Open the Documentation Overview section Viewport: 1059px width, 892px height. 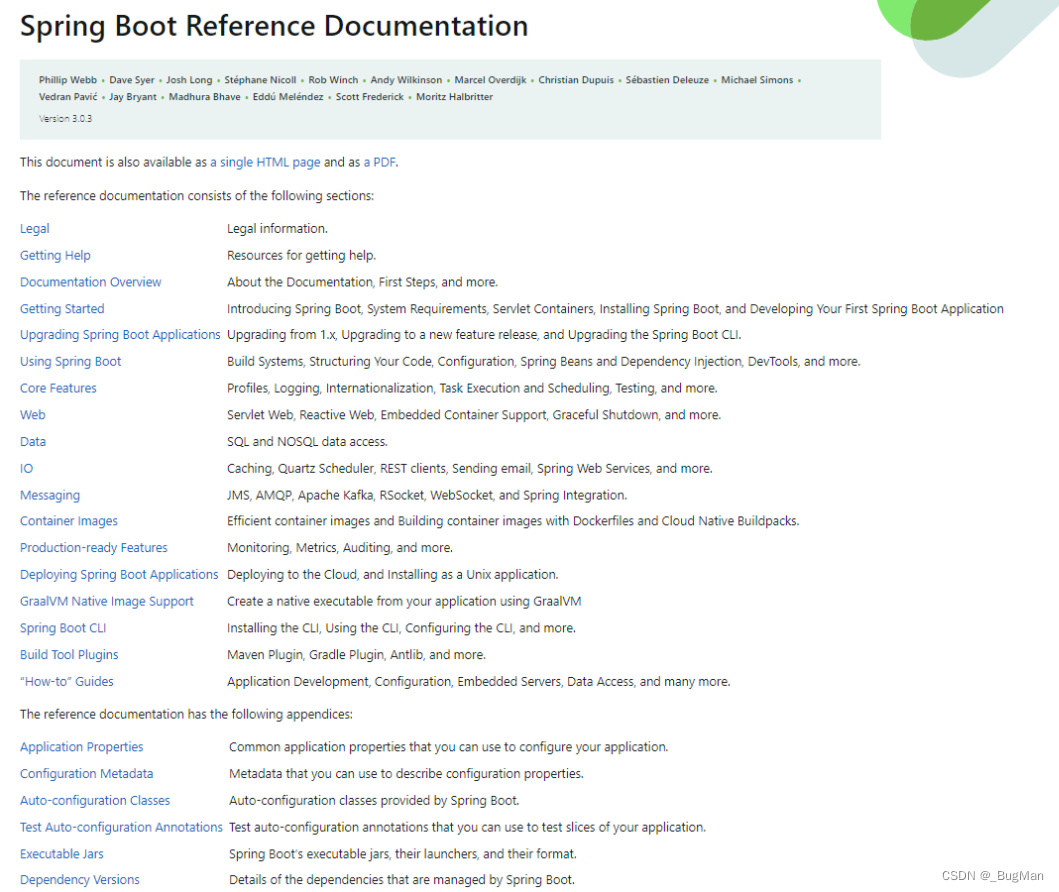90,282
